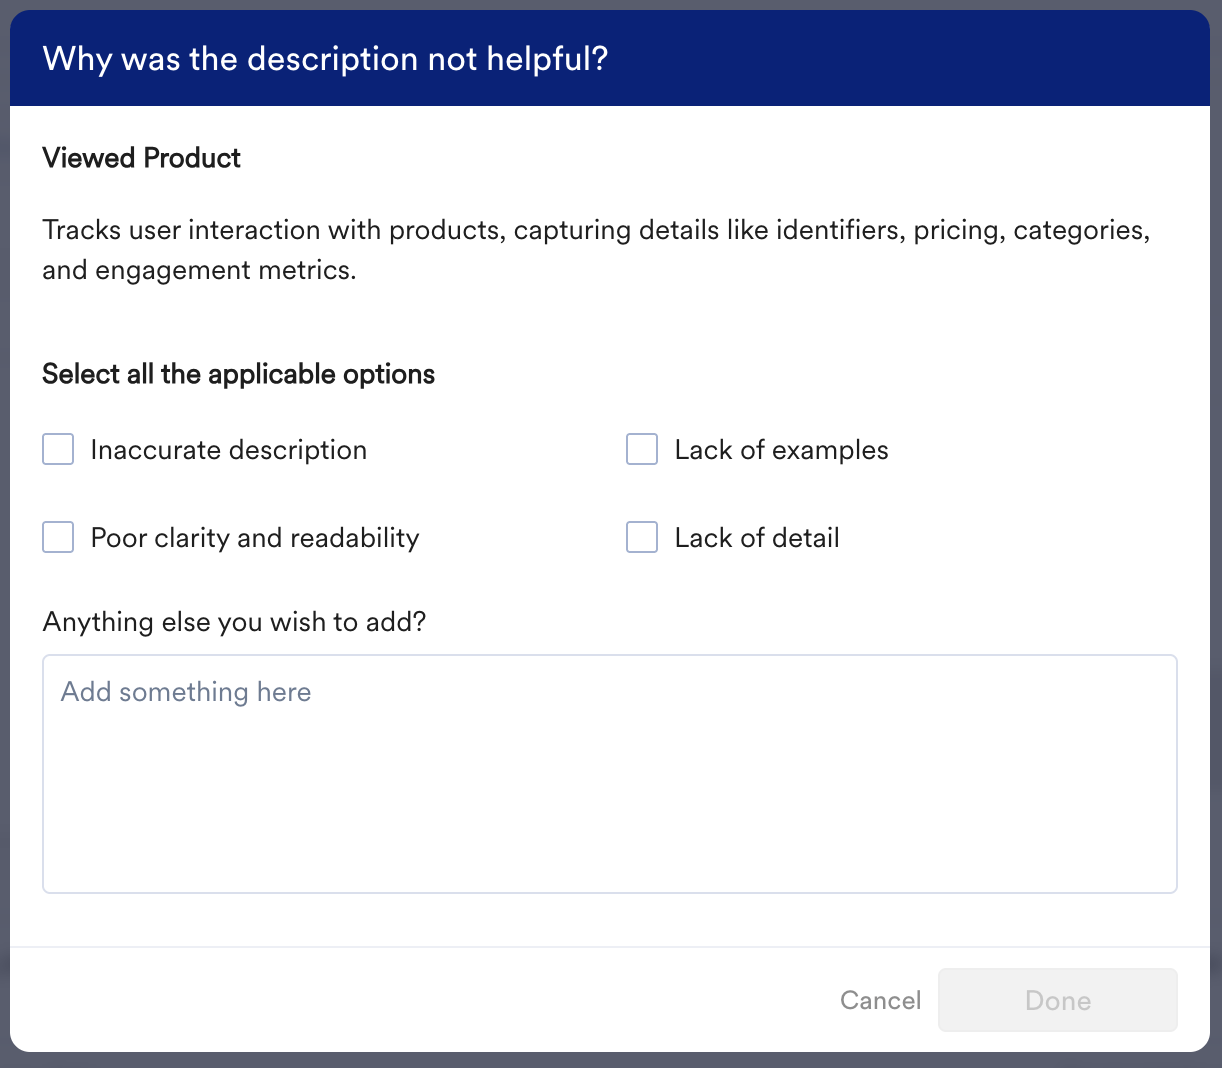1222x1068 pixels.
Task: Click the "Viewed Product" heading
Action: (x=141, y=158)
